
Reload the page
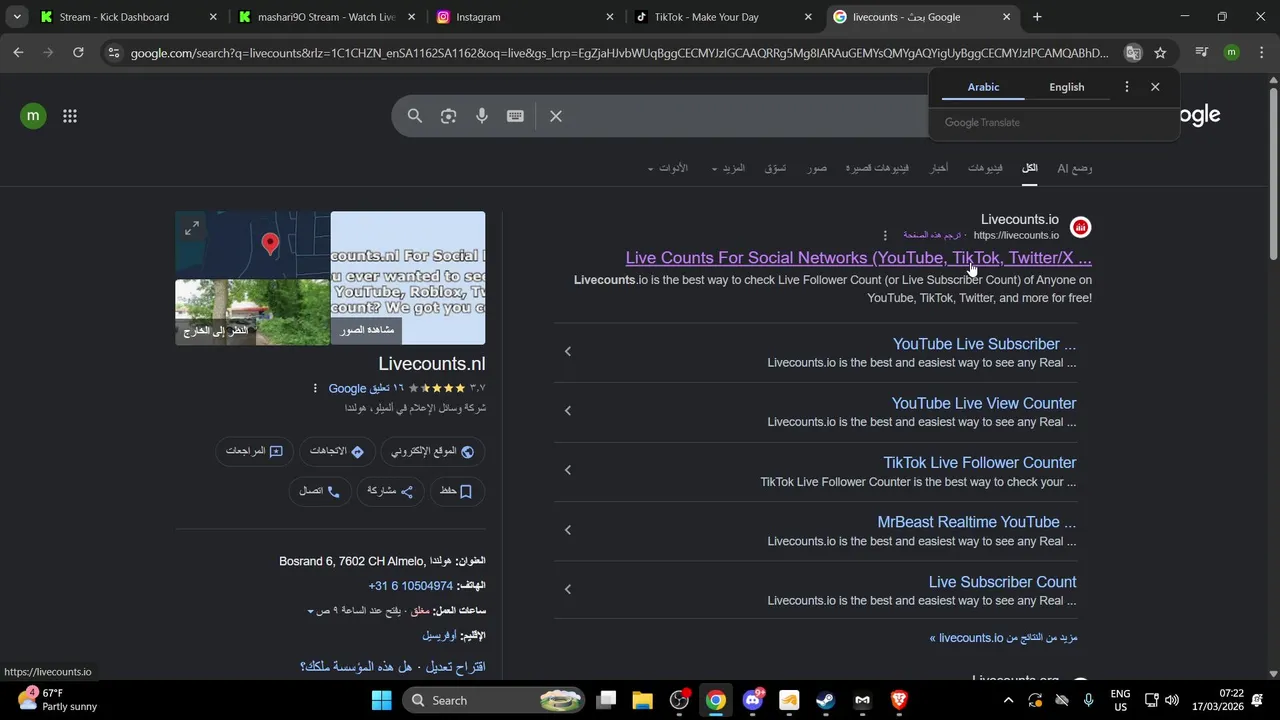[x=78, y=53]
